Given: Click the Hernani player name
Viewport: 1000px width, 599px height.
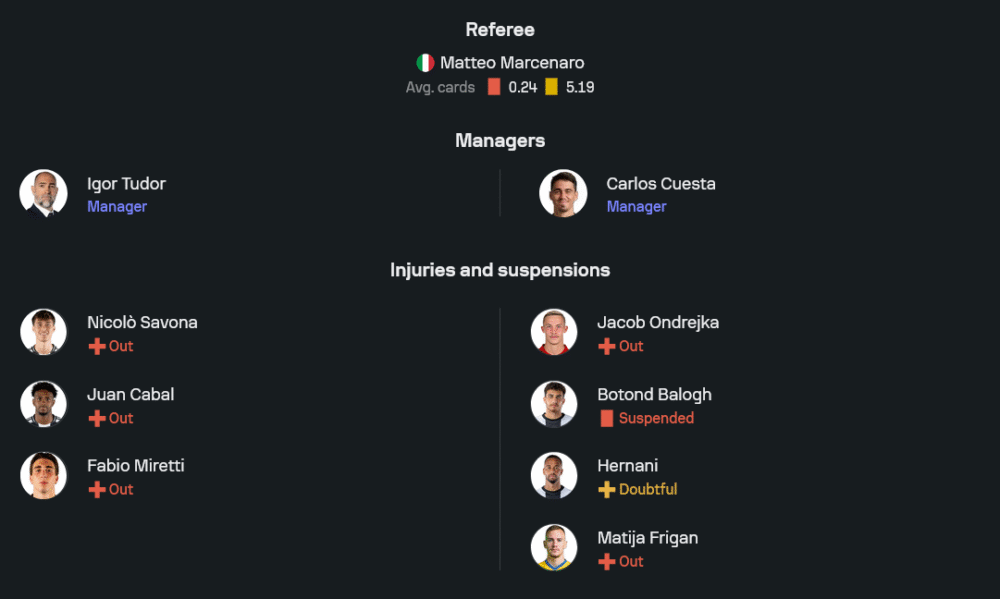Looking at the screenshot, I should coord(627,466).
